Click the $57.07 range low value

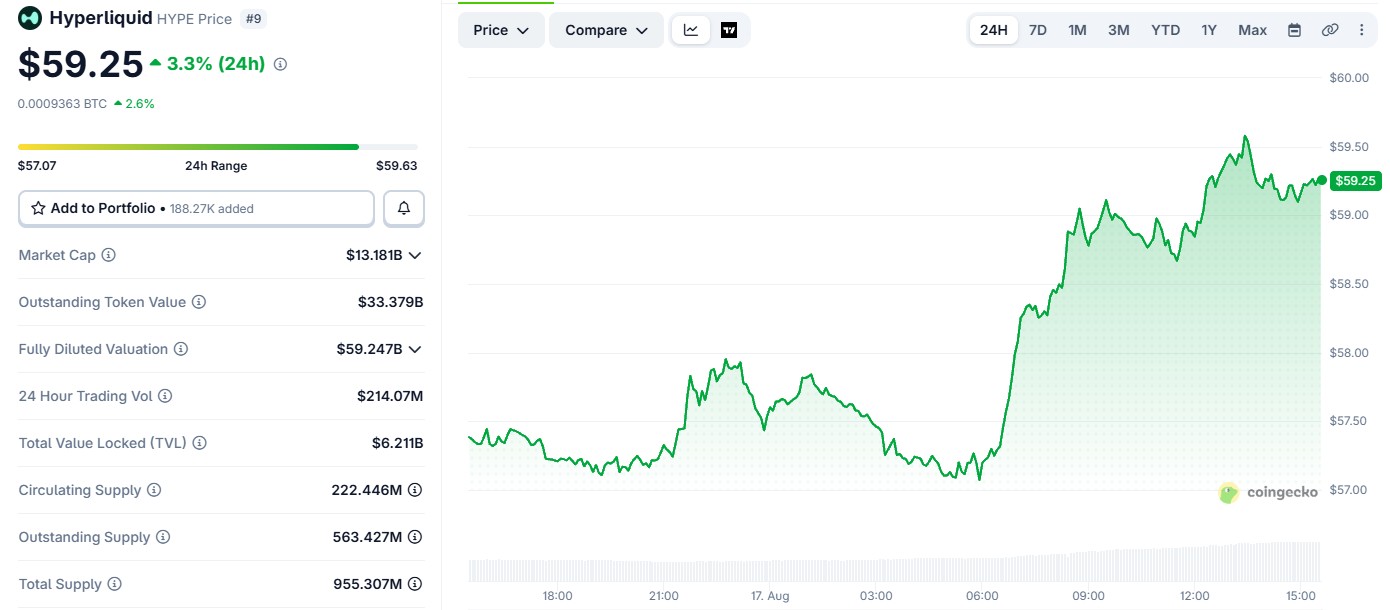(37, 166)
